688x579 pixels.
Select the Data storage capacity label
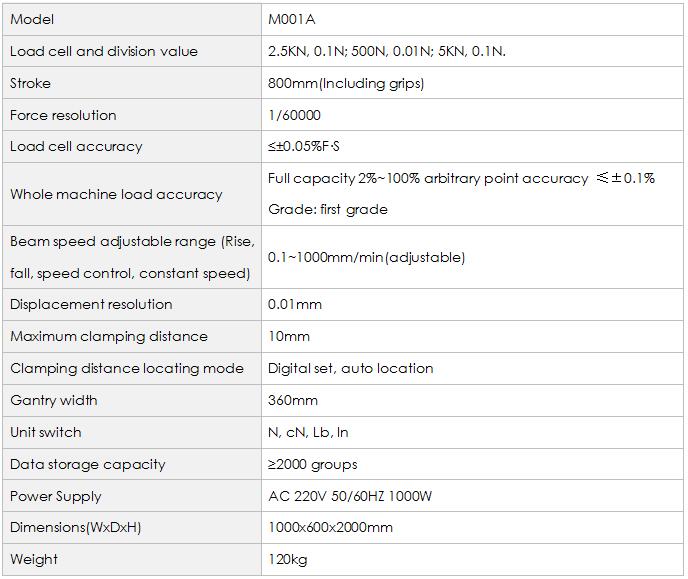[x=88, y=465]
